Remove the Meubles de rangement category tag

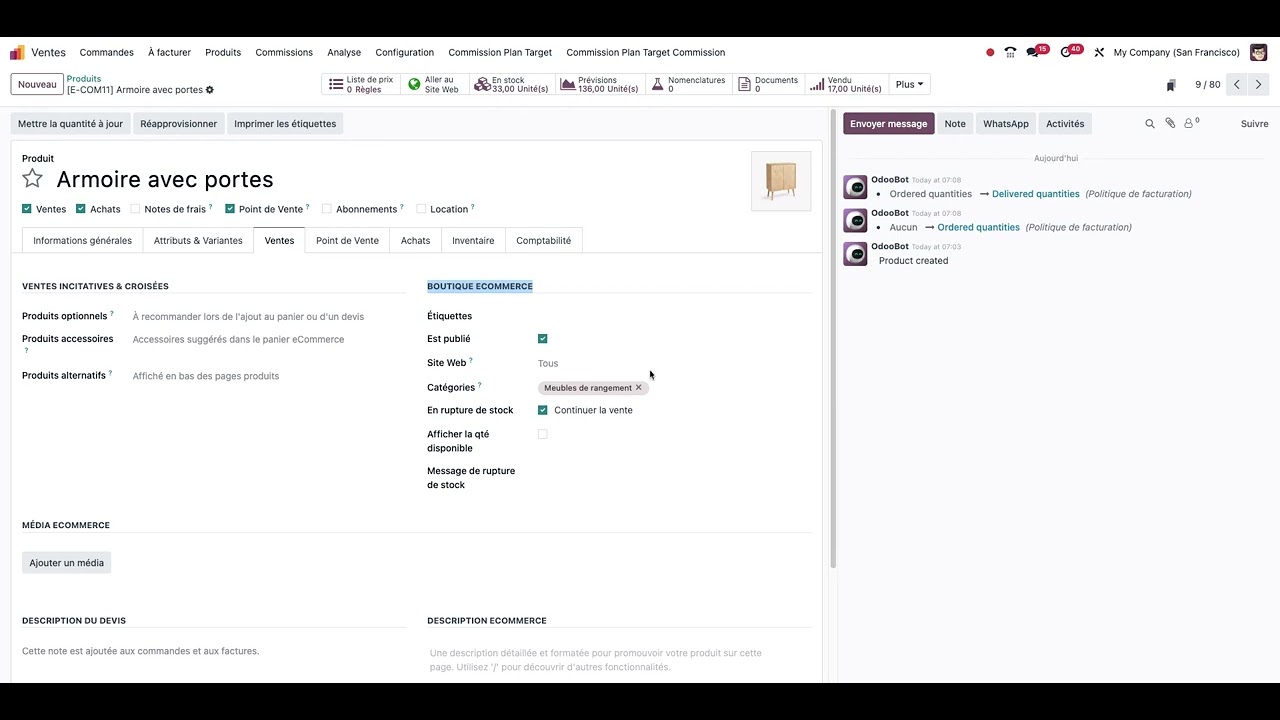639,387
